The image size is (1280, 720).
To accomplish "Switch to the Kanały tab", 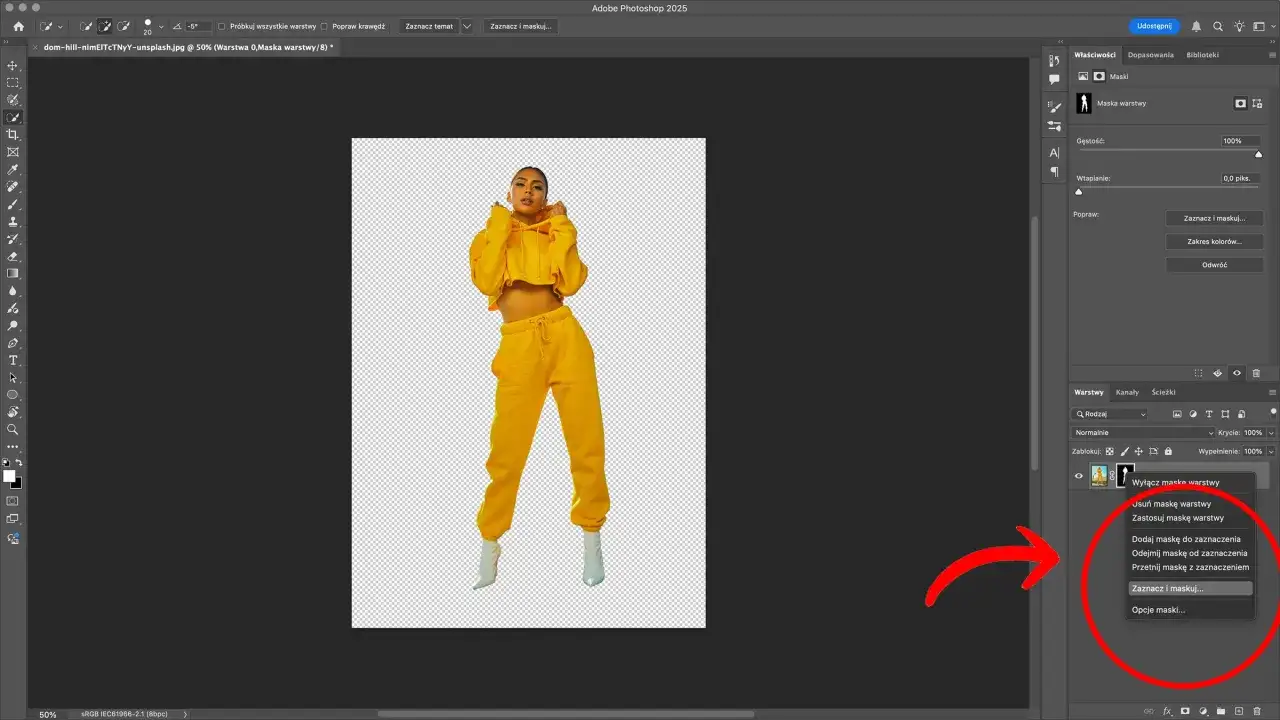I will pyautogui.click(x=1128, y=392).
